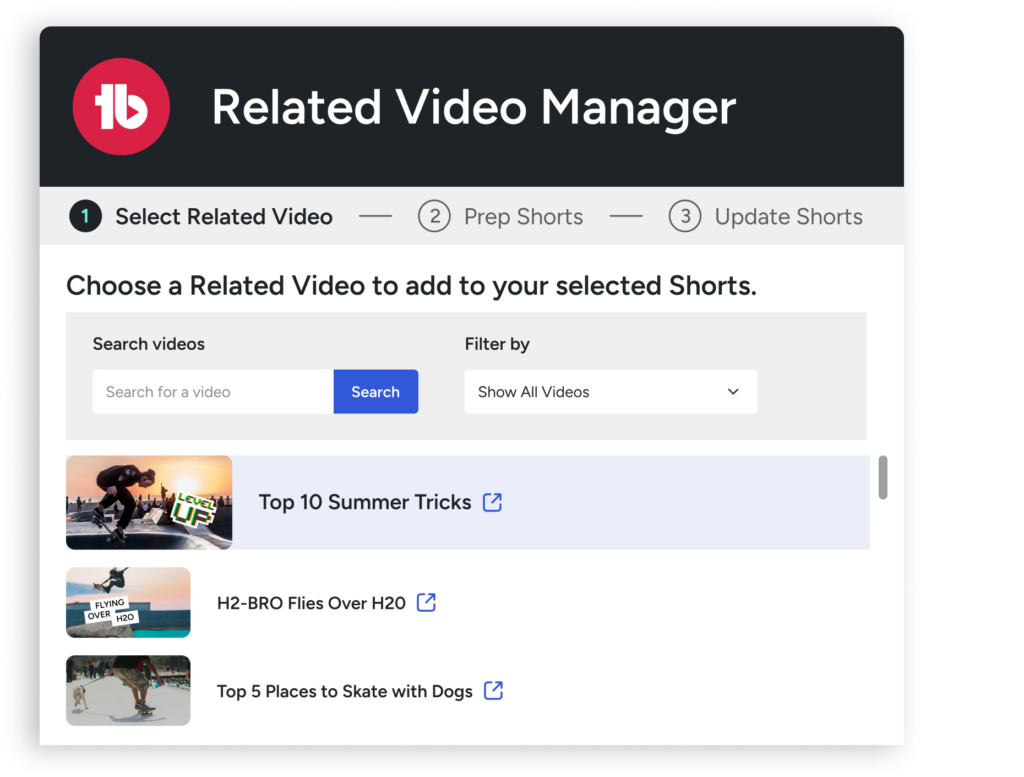Click the step 1 number circle
1024x777 pixels.
[x=85, y=216]
